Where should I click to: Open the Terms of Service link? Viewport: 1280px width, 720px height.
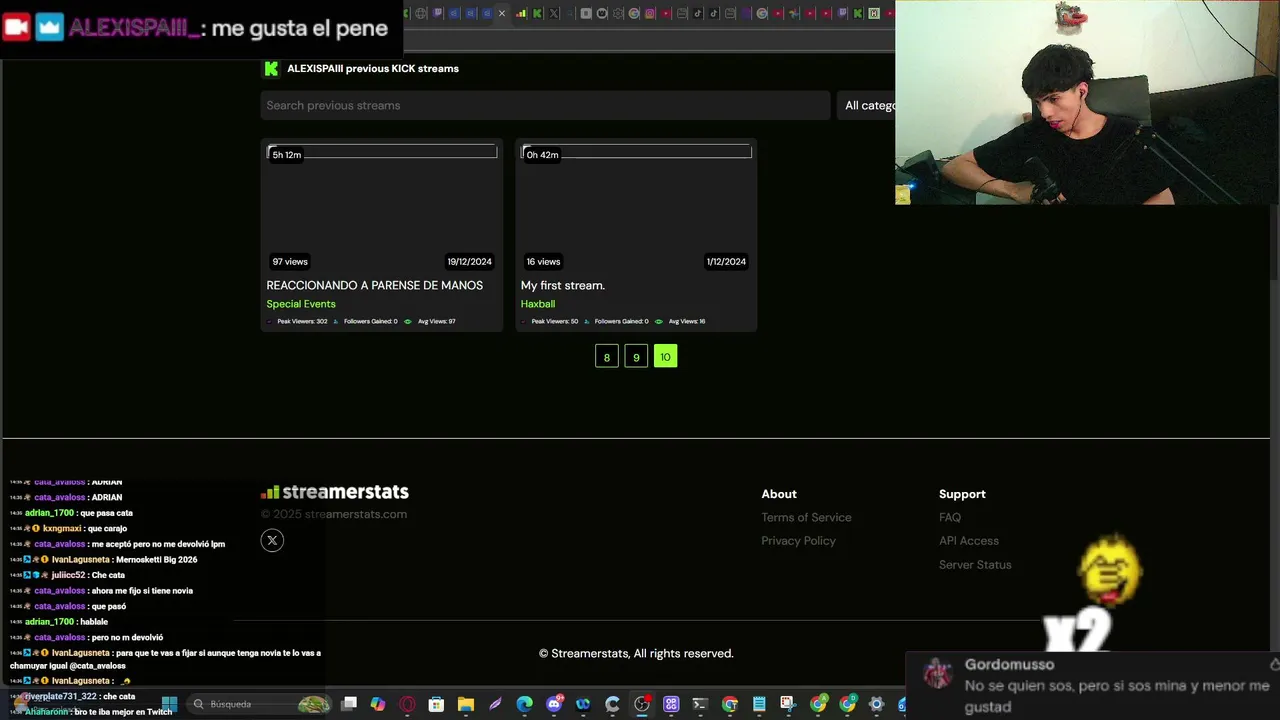pos(806,517)
